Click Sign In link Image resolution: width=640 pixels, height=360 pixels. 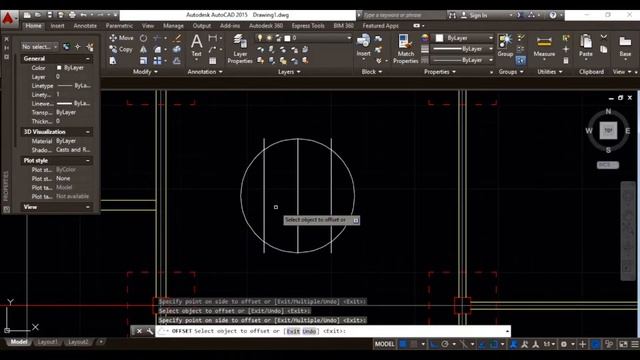point(478,15)
